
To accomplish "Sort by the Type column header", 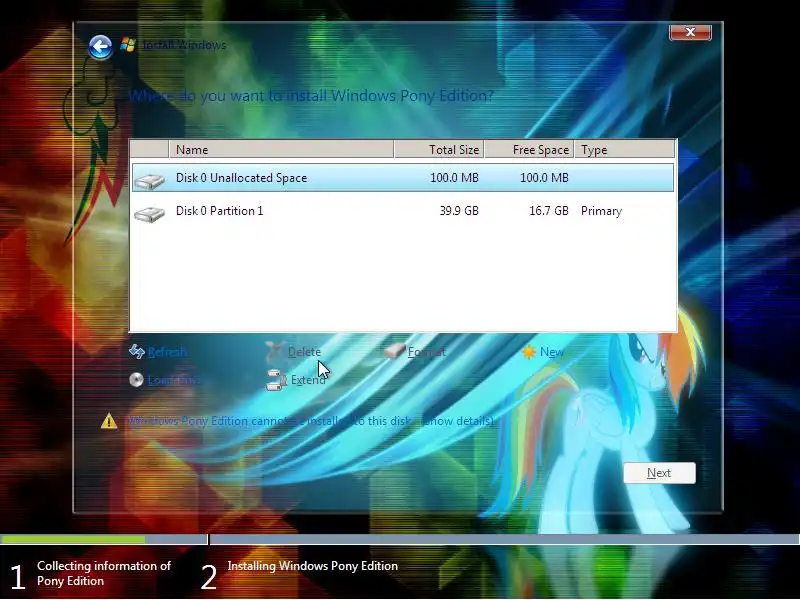I will (625, 149).
